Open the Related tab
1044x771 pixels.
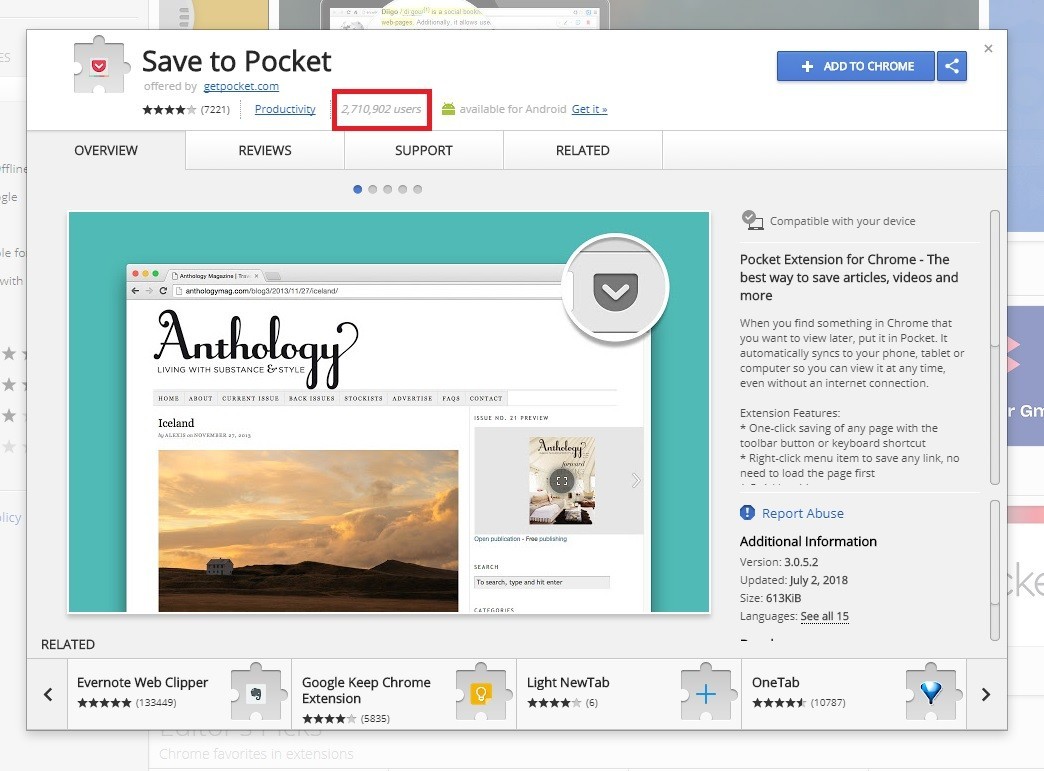pos(583,150)
